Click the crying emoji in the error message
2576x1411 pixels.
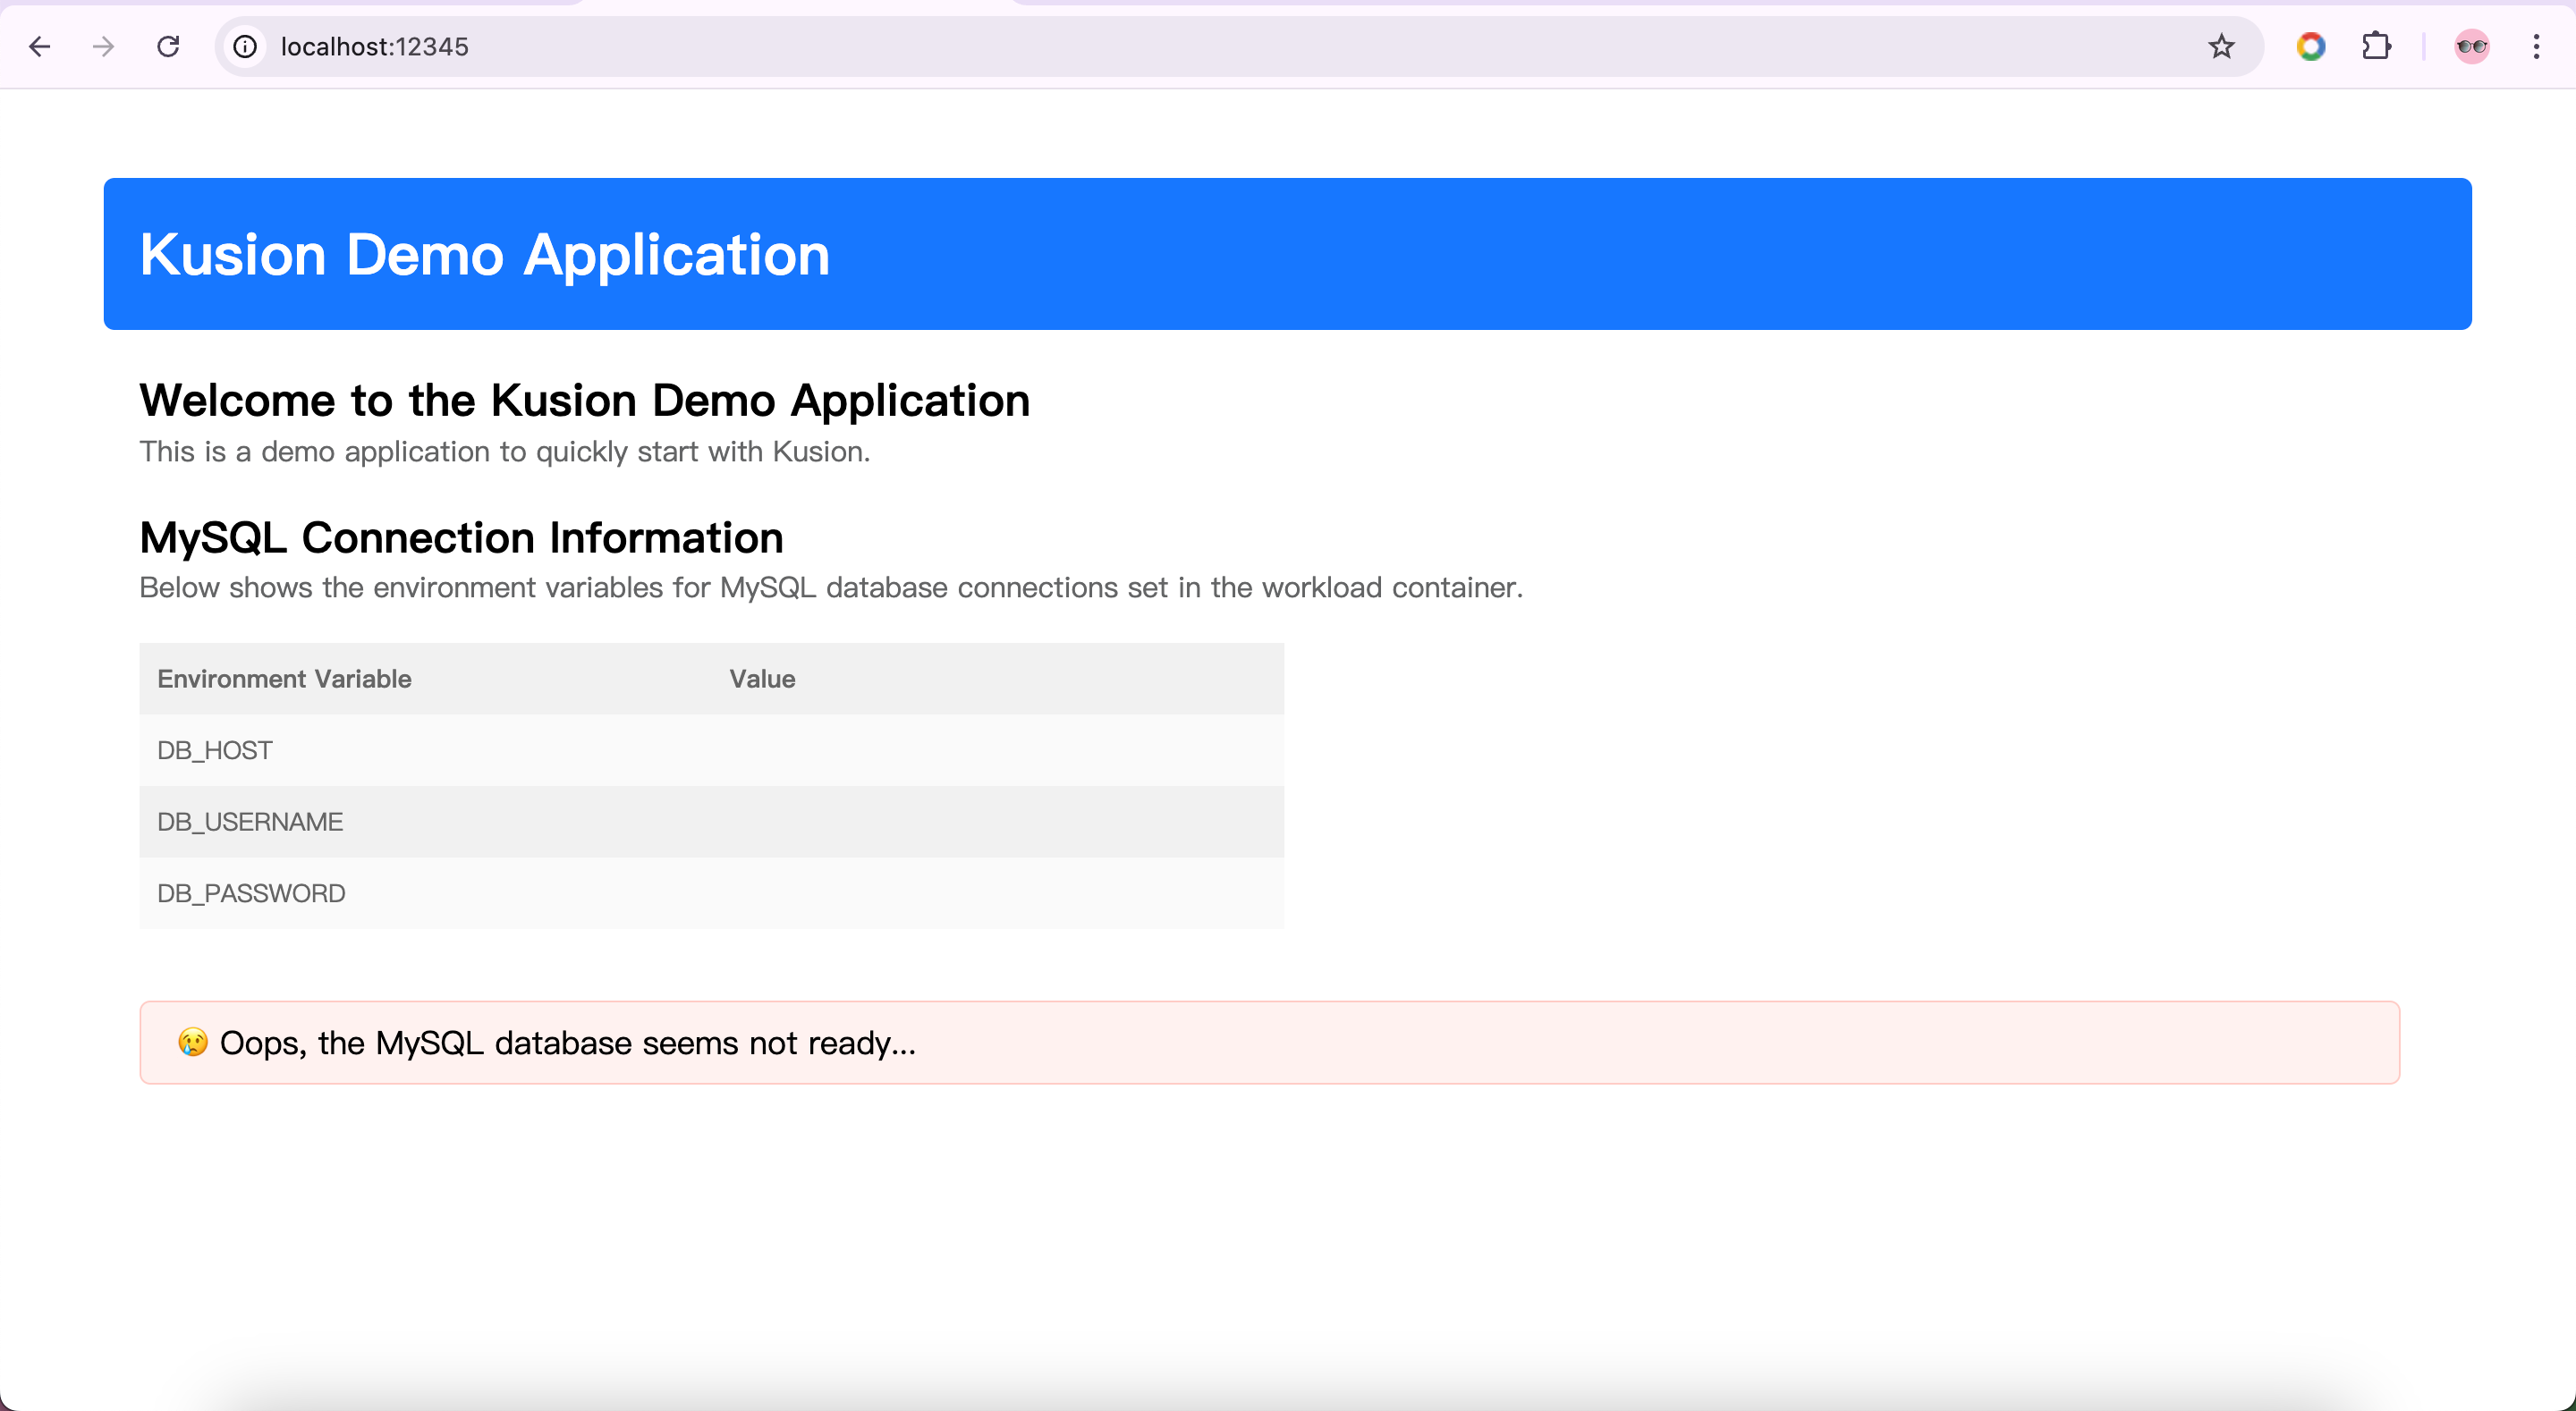click(x=192, y=1043)
